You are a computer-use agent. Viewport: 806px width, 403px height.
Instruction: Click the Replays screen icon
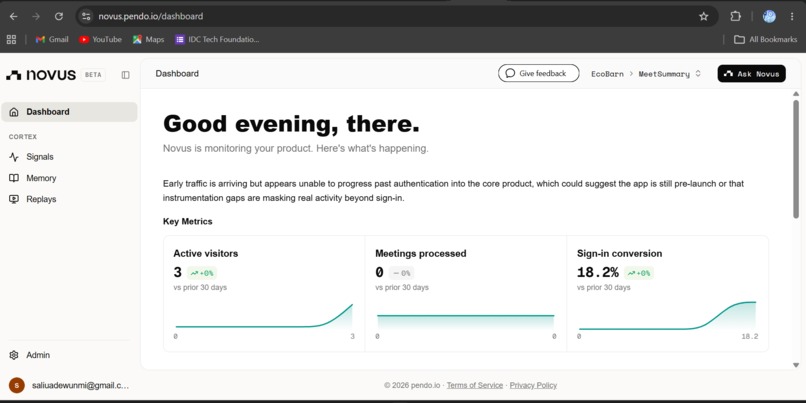coord(14,199)
